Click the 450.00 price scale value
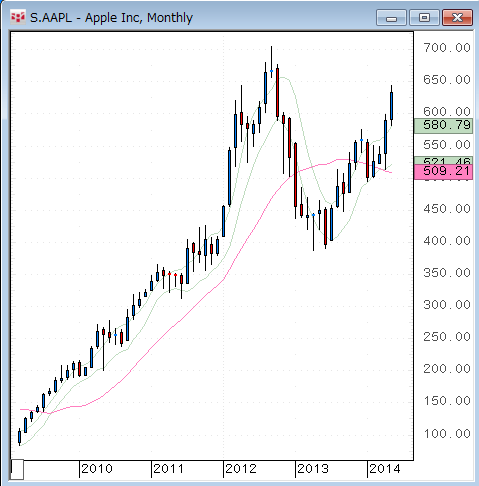 (447, 209)
